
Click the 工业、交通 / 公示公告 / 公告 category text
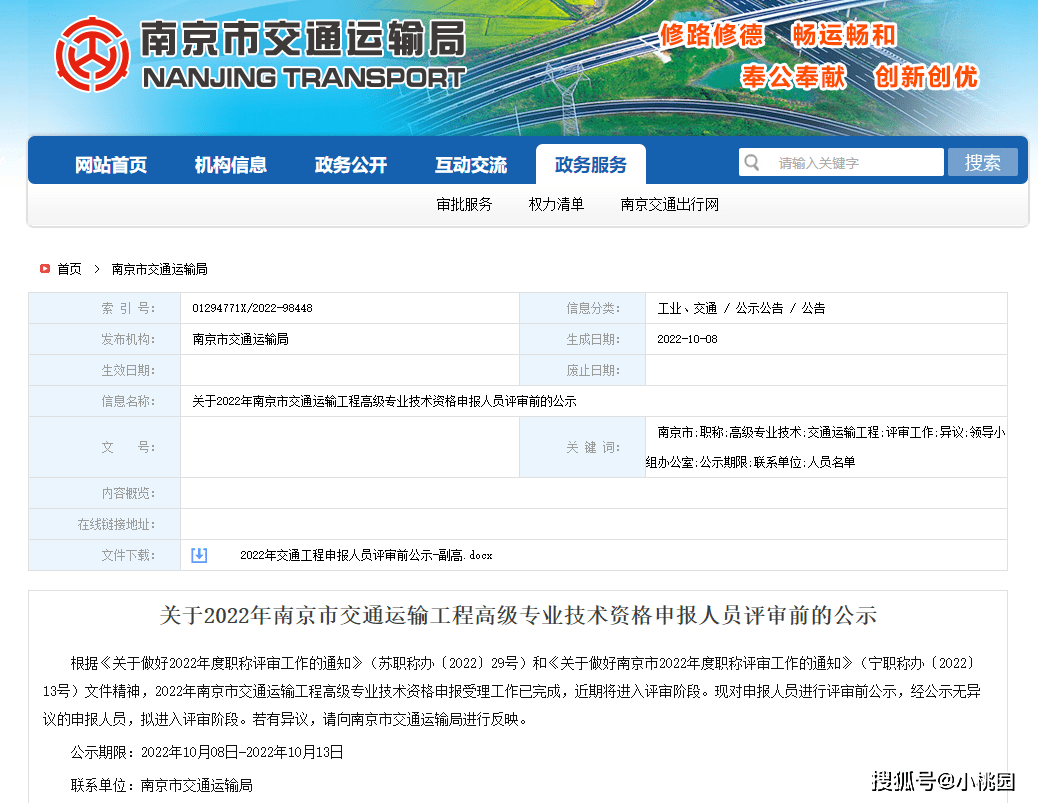tap(741, 308)
